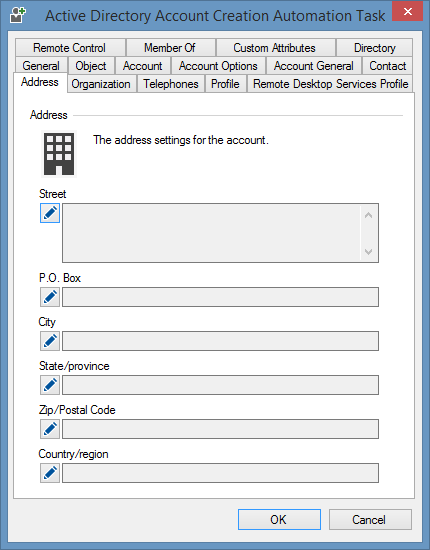430x550 pixels.
Task: Open the Telephones tab
Action: click(x=171, y=84)
